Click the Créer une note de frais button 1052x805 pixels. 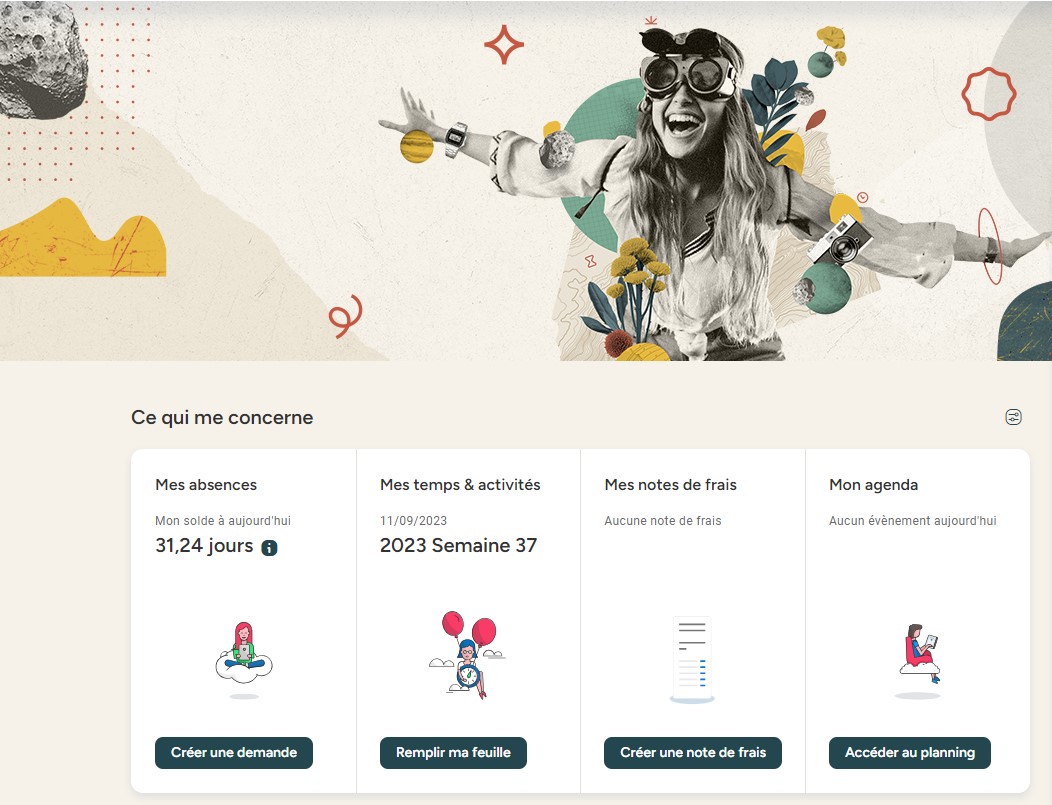692,753
